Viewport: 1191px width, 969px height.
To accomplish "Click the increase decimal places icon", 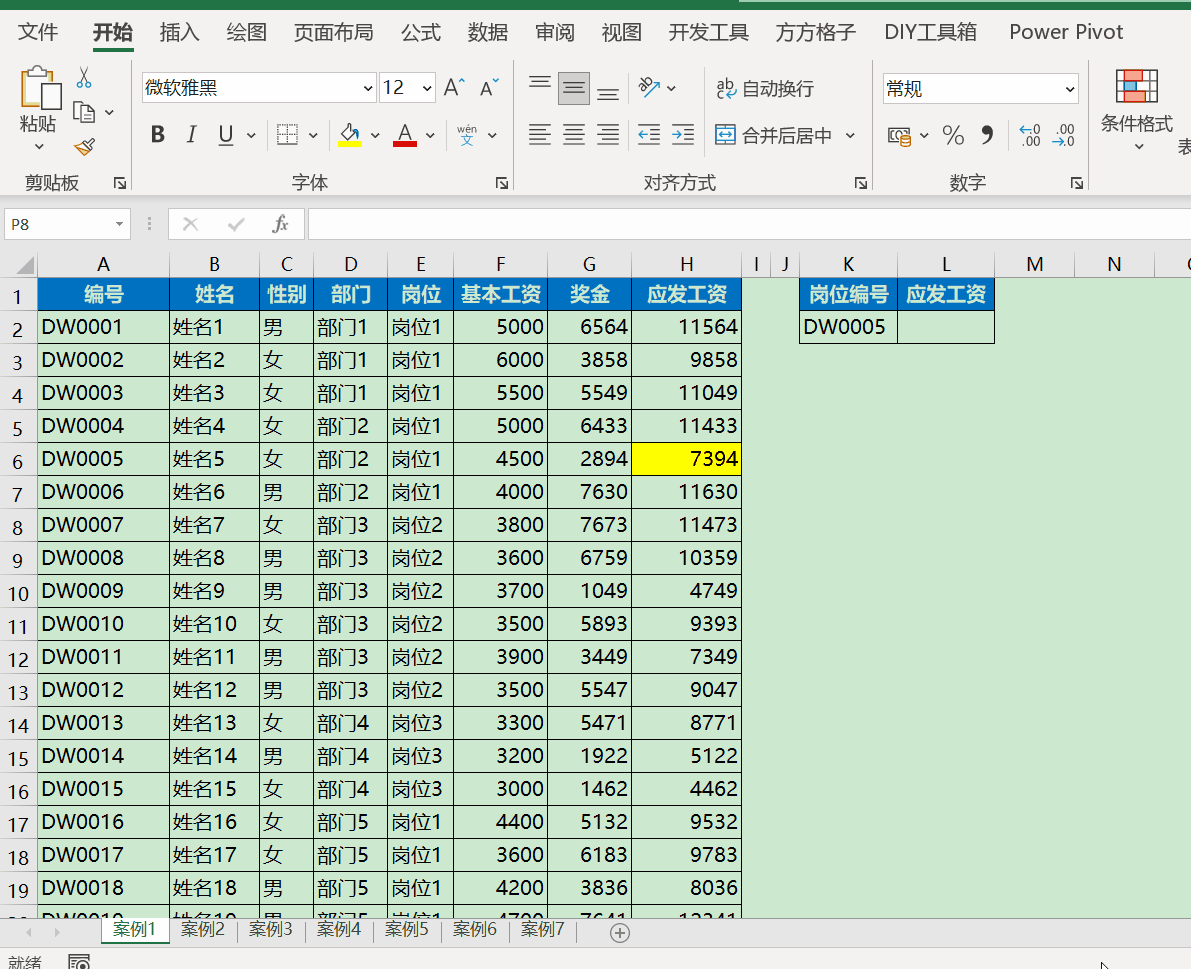I will pyautogui.click(x=1030, y=135).
